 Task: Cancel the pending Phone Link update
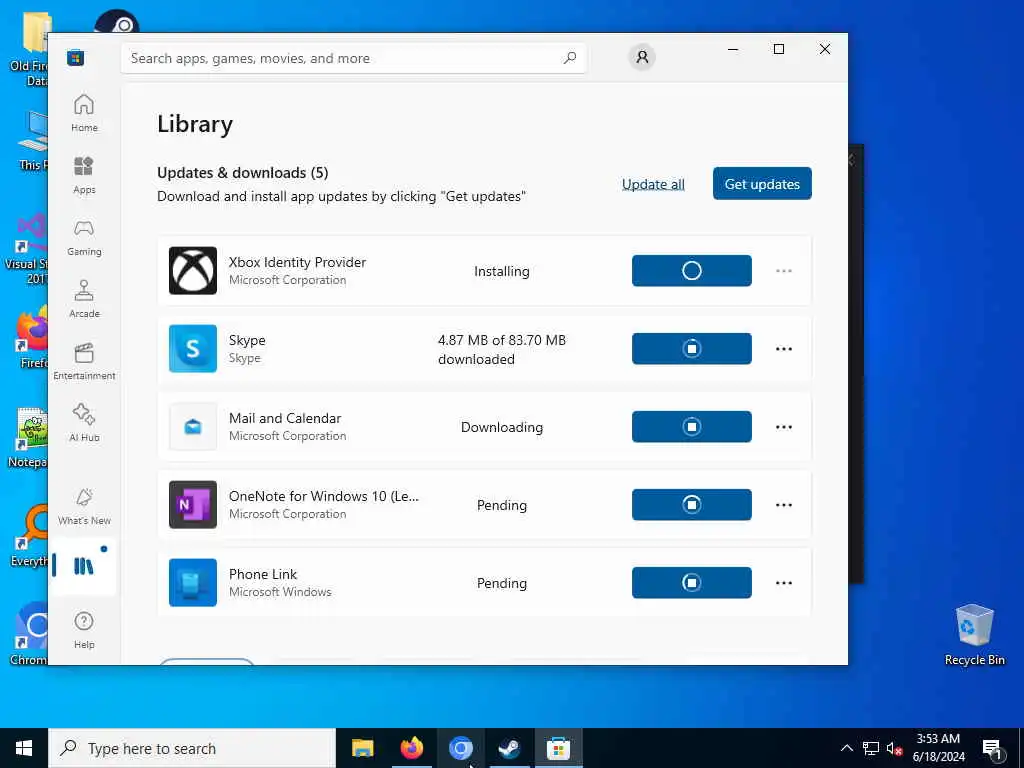click(x=692, y=583)
